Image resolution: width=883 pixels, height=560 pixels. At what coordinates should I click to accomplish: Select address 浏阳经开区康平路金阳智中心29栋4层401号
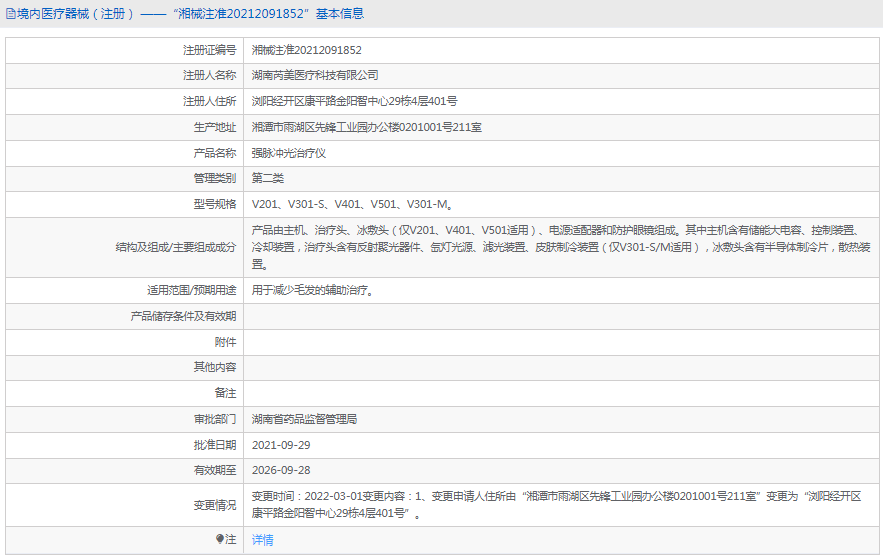coord(354,101)
